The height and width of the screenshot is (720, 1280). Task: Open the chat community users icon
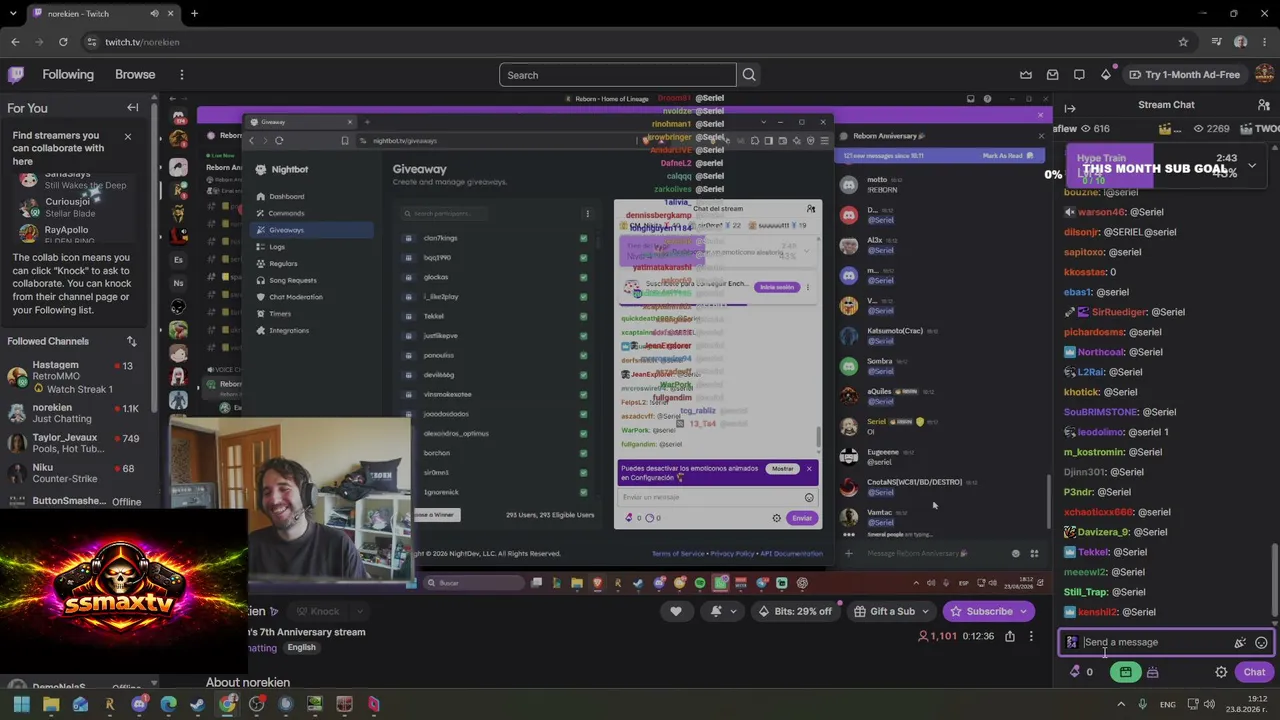coord(1264,105)
